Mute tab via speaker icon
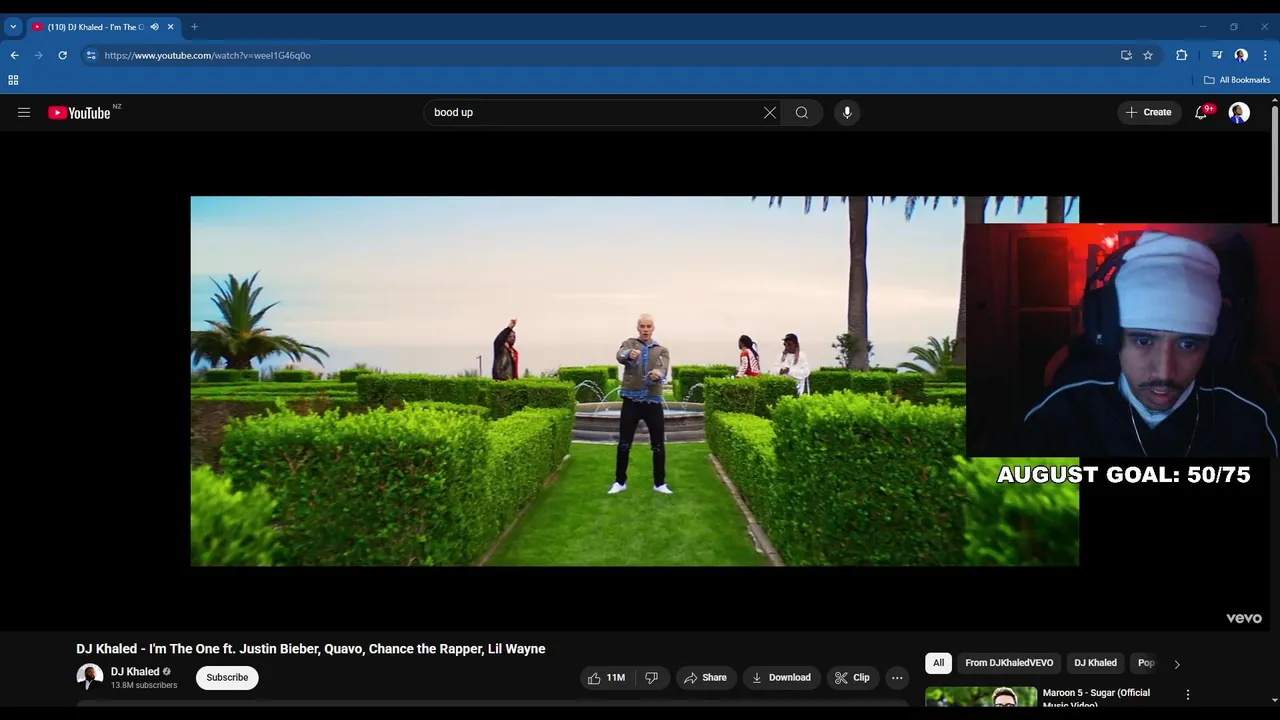The image size is (1280, 720). pos(154,27)
